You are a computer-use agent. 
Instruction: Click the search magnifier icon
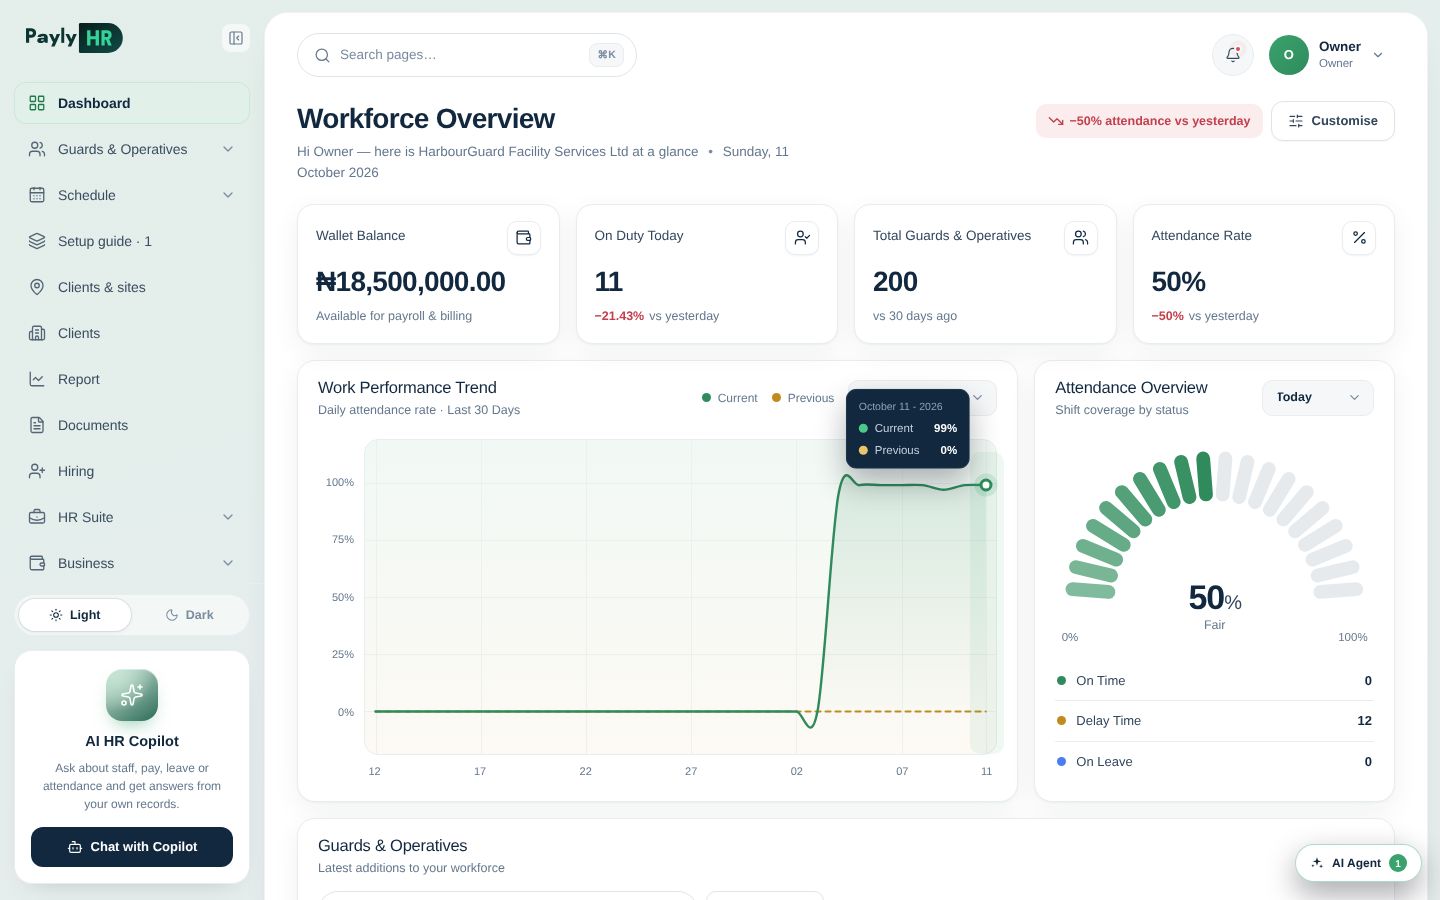pyautogui.click(x=322, y=55)
